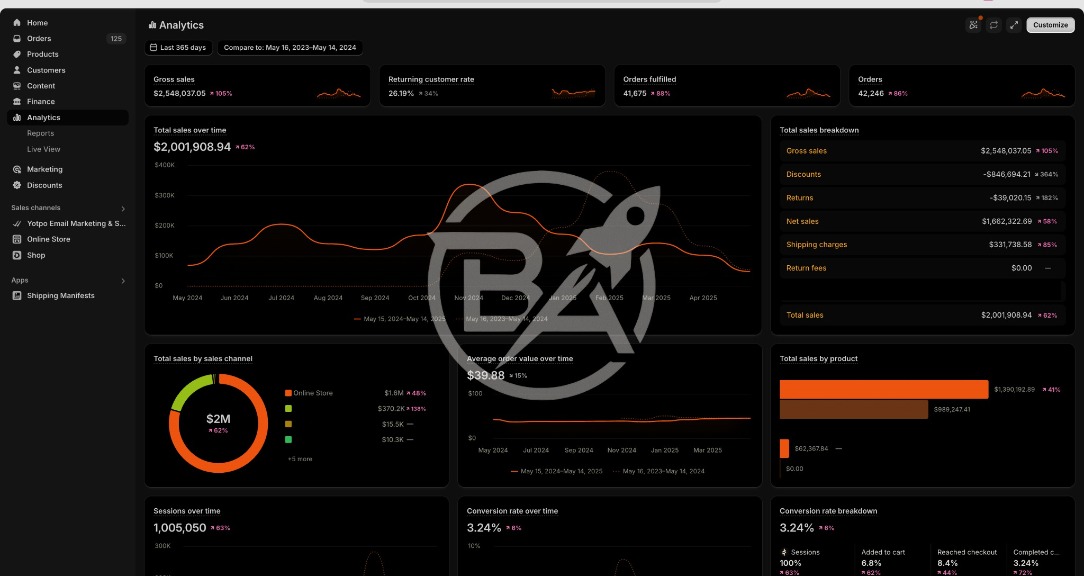Open Total sales by sales channel report
The image size is (1084, 576).
(x=203, y=359)
